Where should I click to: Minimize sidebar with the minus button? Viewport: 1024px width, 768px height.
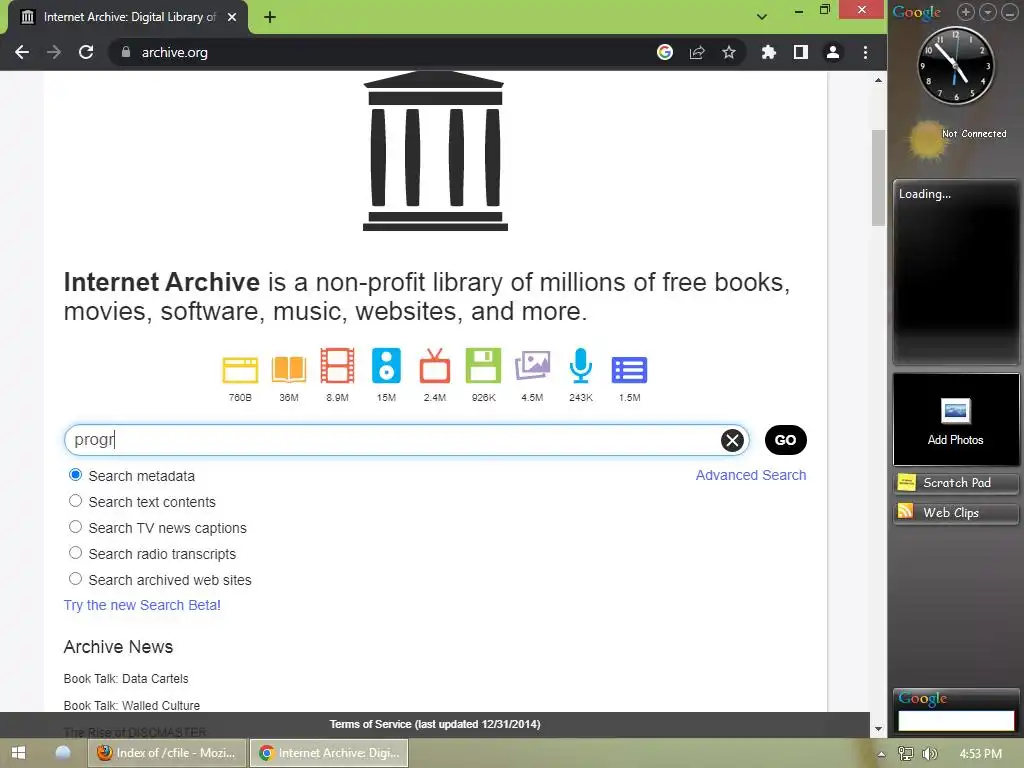[1010, 12]
